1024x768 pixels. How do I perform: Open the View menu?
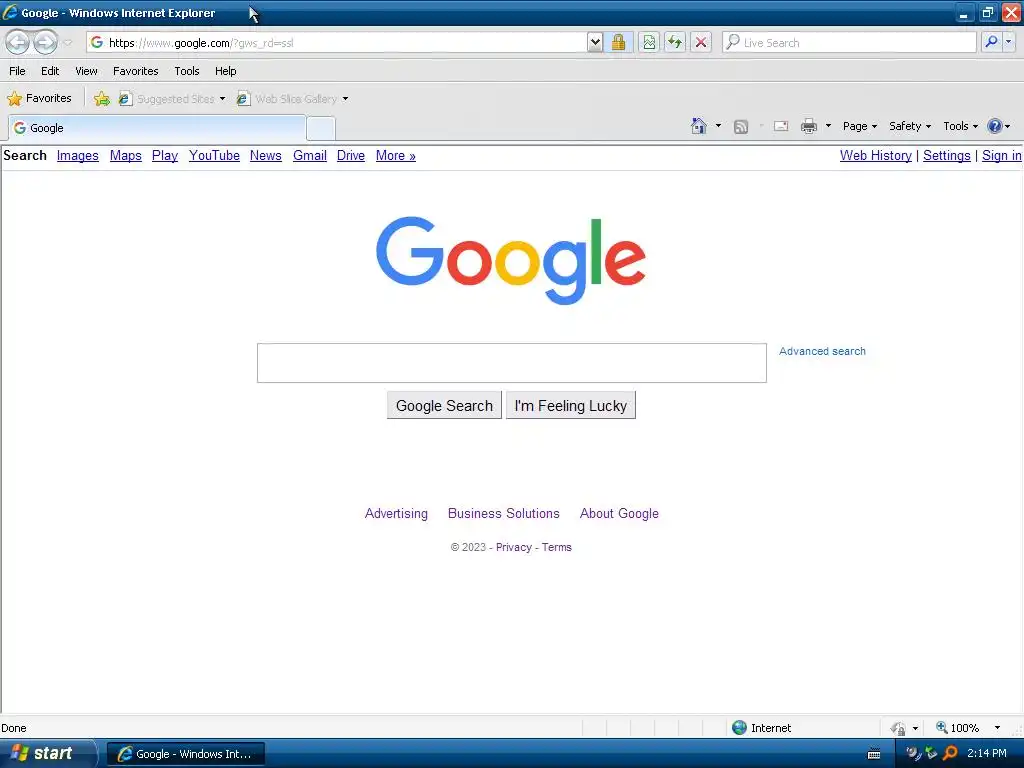86,71
